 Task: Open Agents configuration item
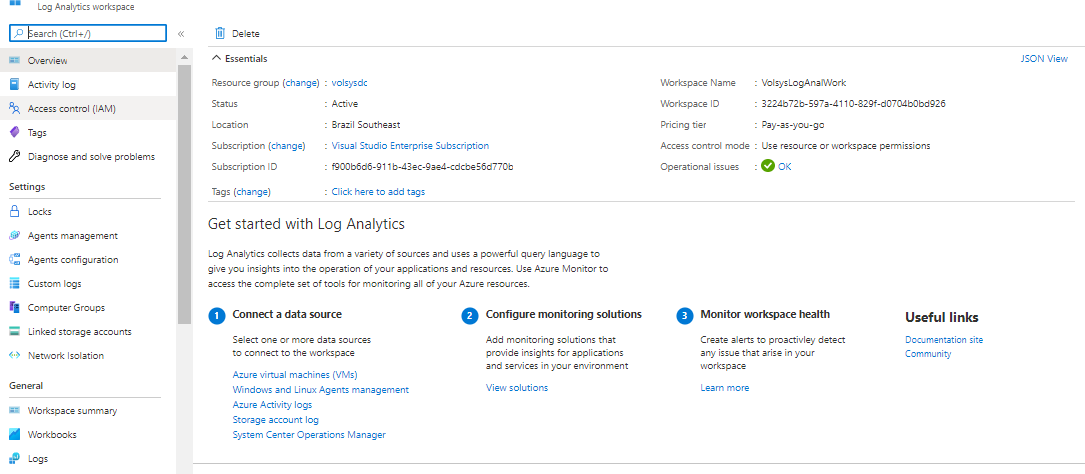(x=88, y=259)
